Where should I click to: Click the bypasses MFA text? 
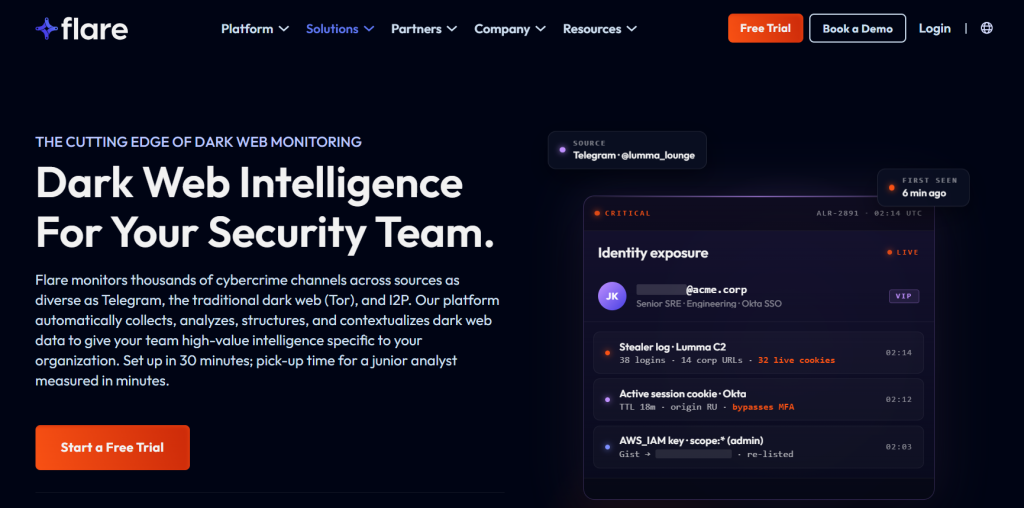tap(763, 407)
